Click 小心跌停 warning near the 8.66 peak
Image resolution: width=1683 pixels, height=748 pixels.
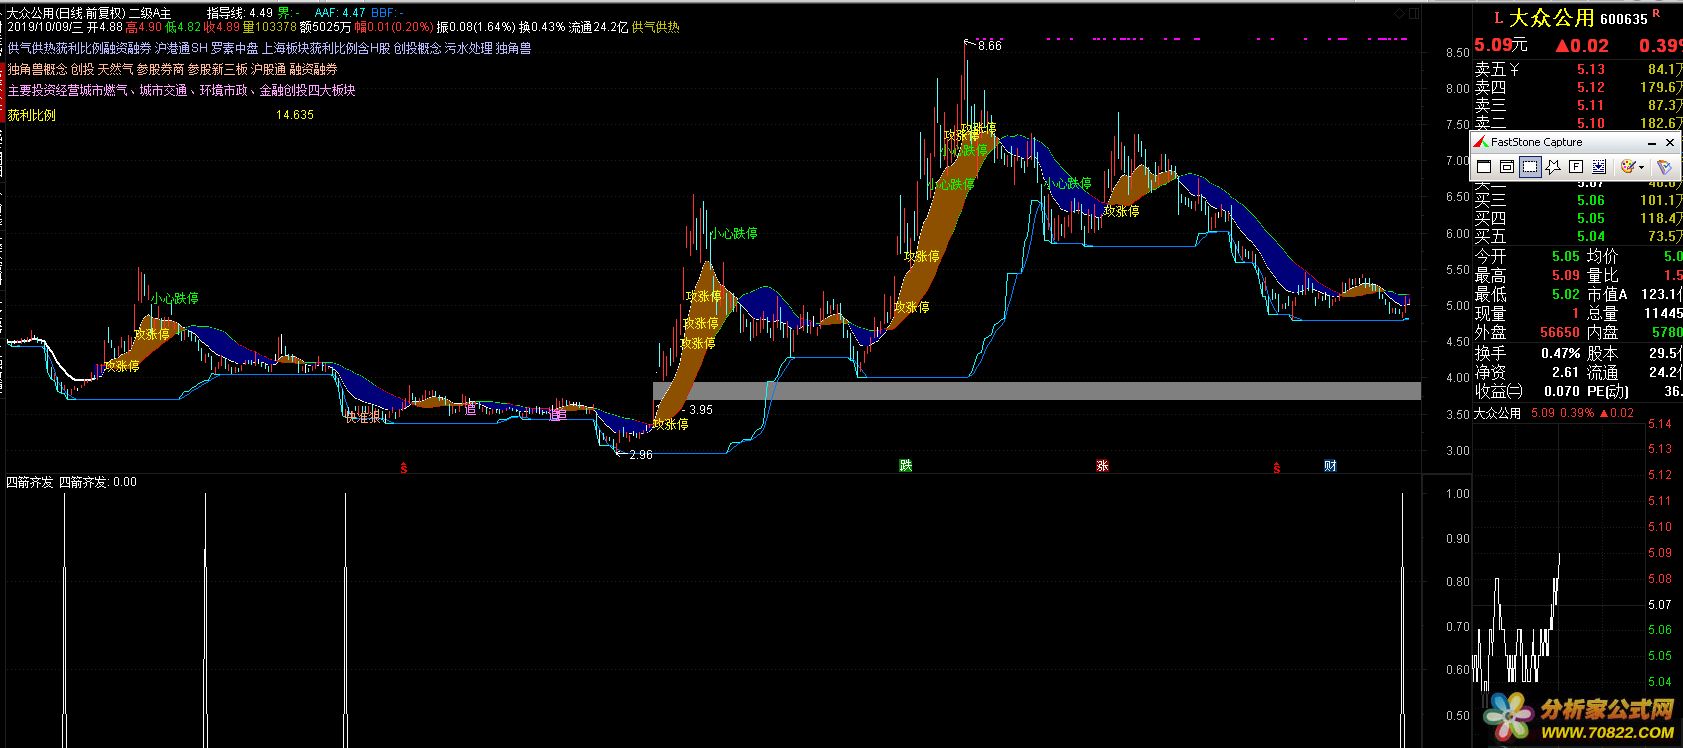click(964, 150)
